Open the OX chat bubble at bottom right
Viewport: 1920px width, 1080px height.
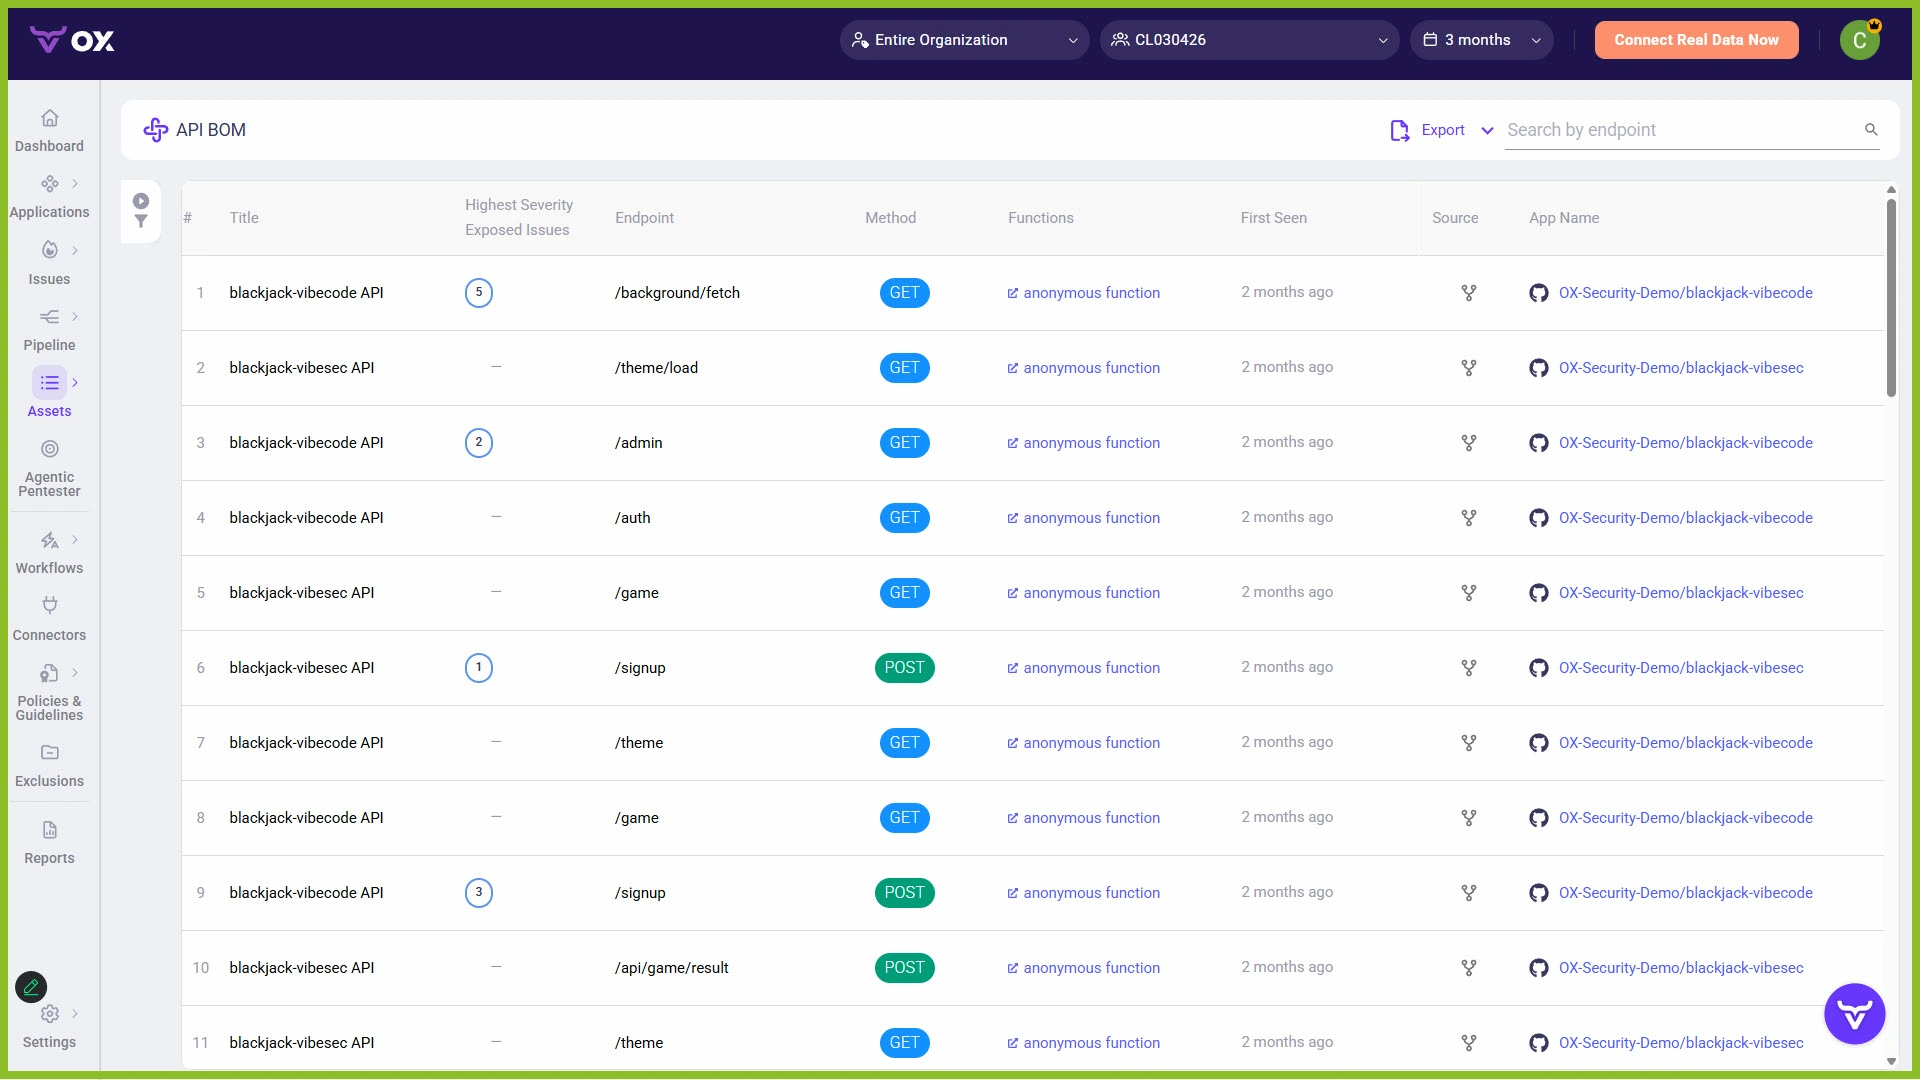[x=1855, y=1013]
